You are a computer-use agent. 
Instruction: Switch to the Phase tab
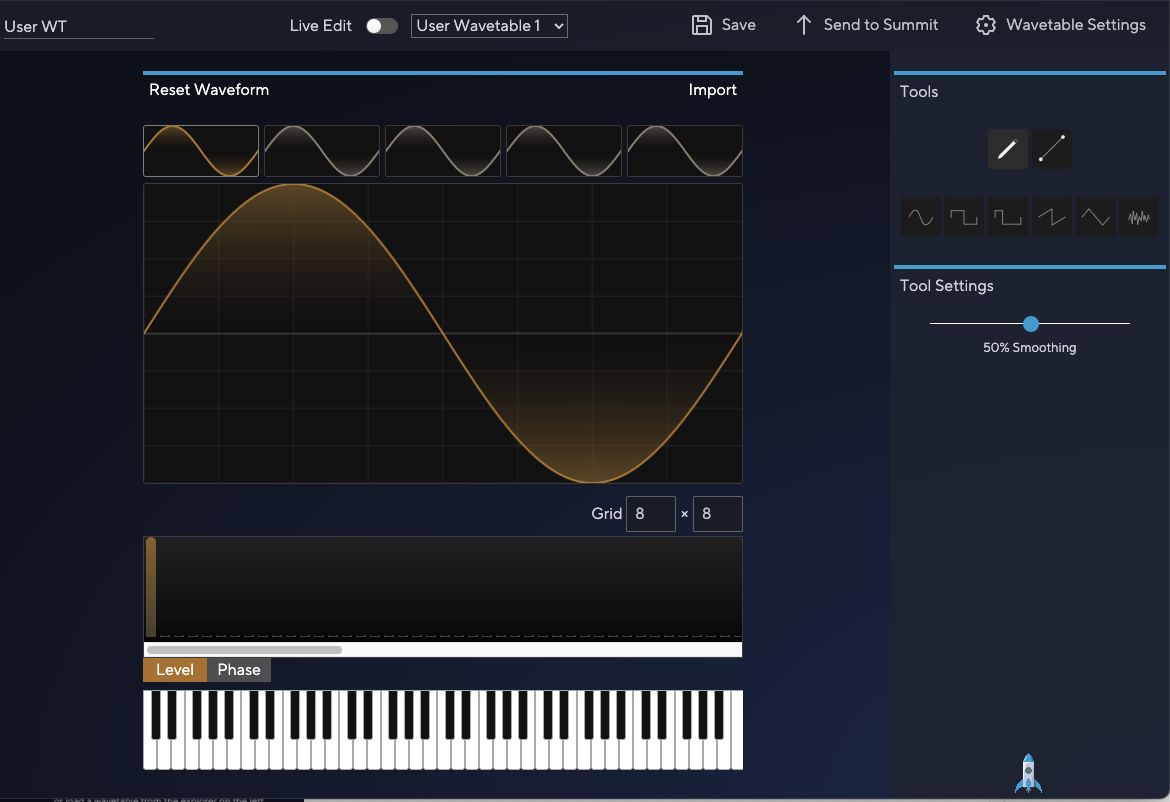tap(239, 670)
